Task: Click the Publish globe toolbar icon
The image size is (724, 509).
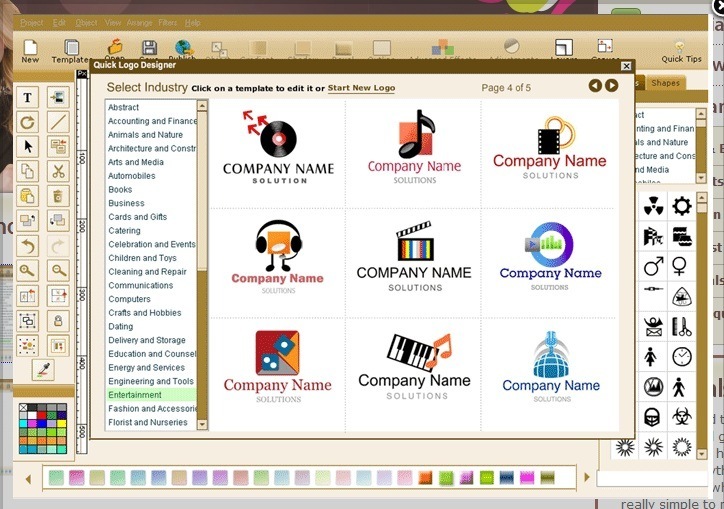Action: [184, 48]
